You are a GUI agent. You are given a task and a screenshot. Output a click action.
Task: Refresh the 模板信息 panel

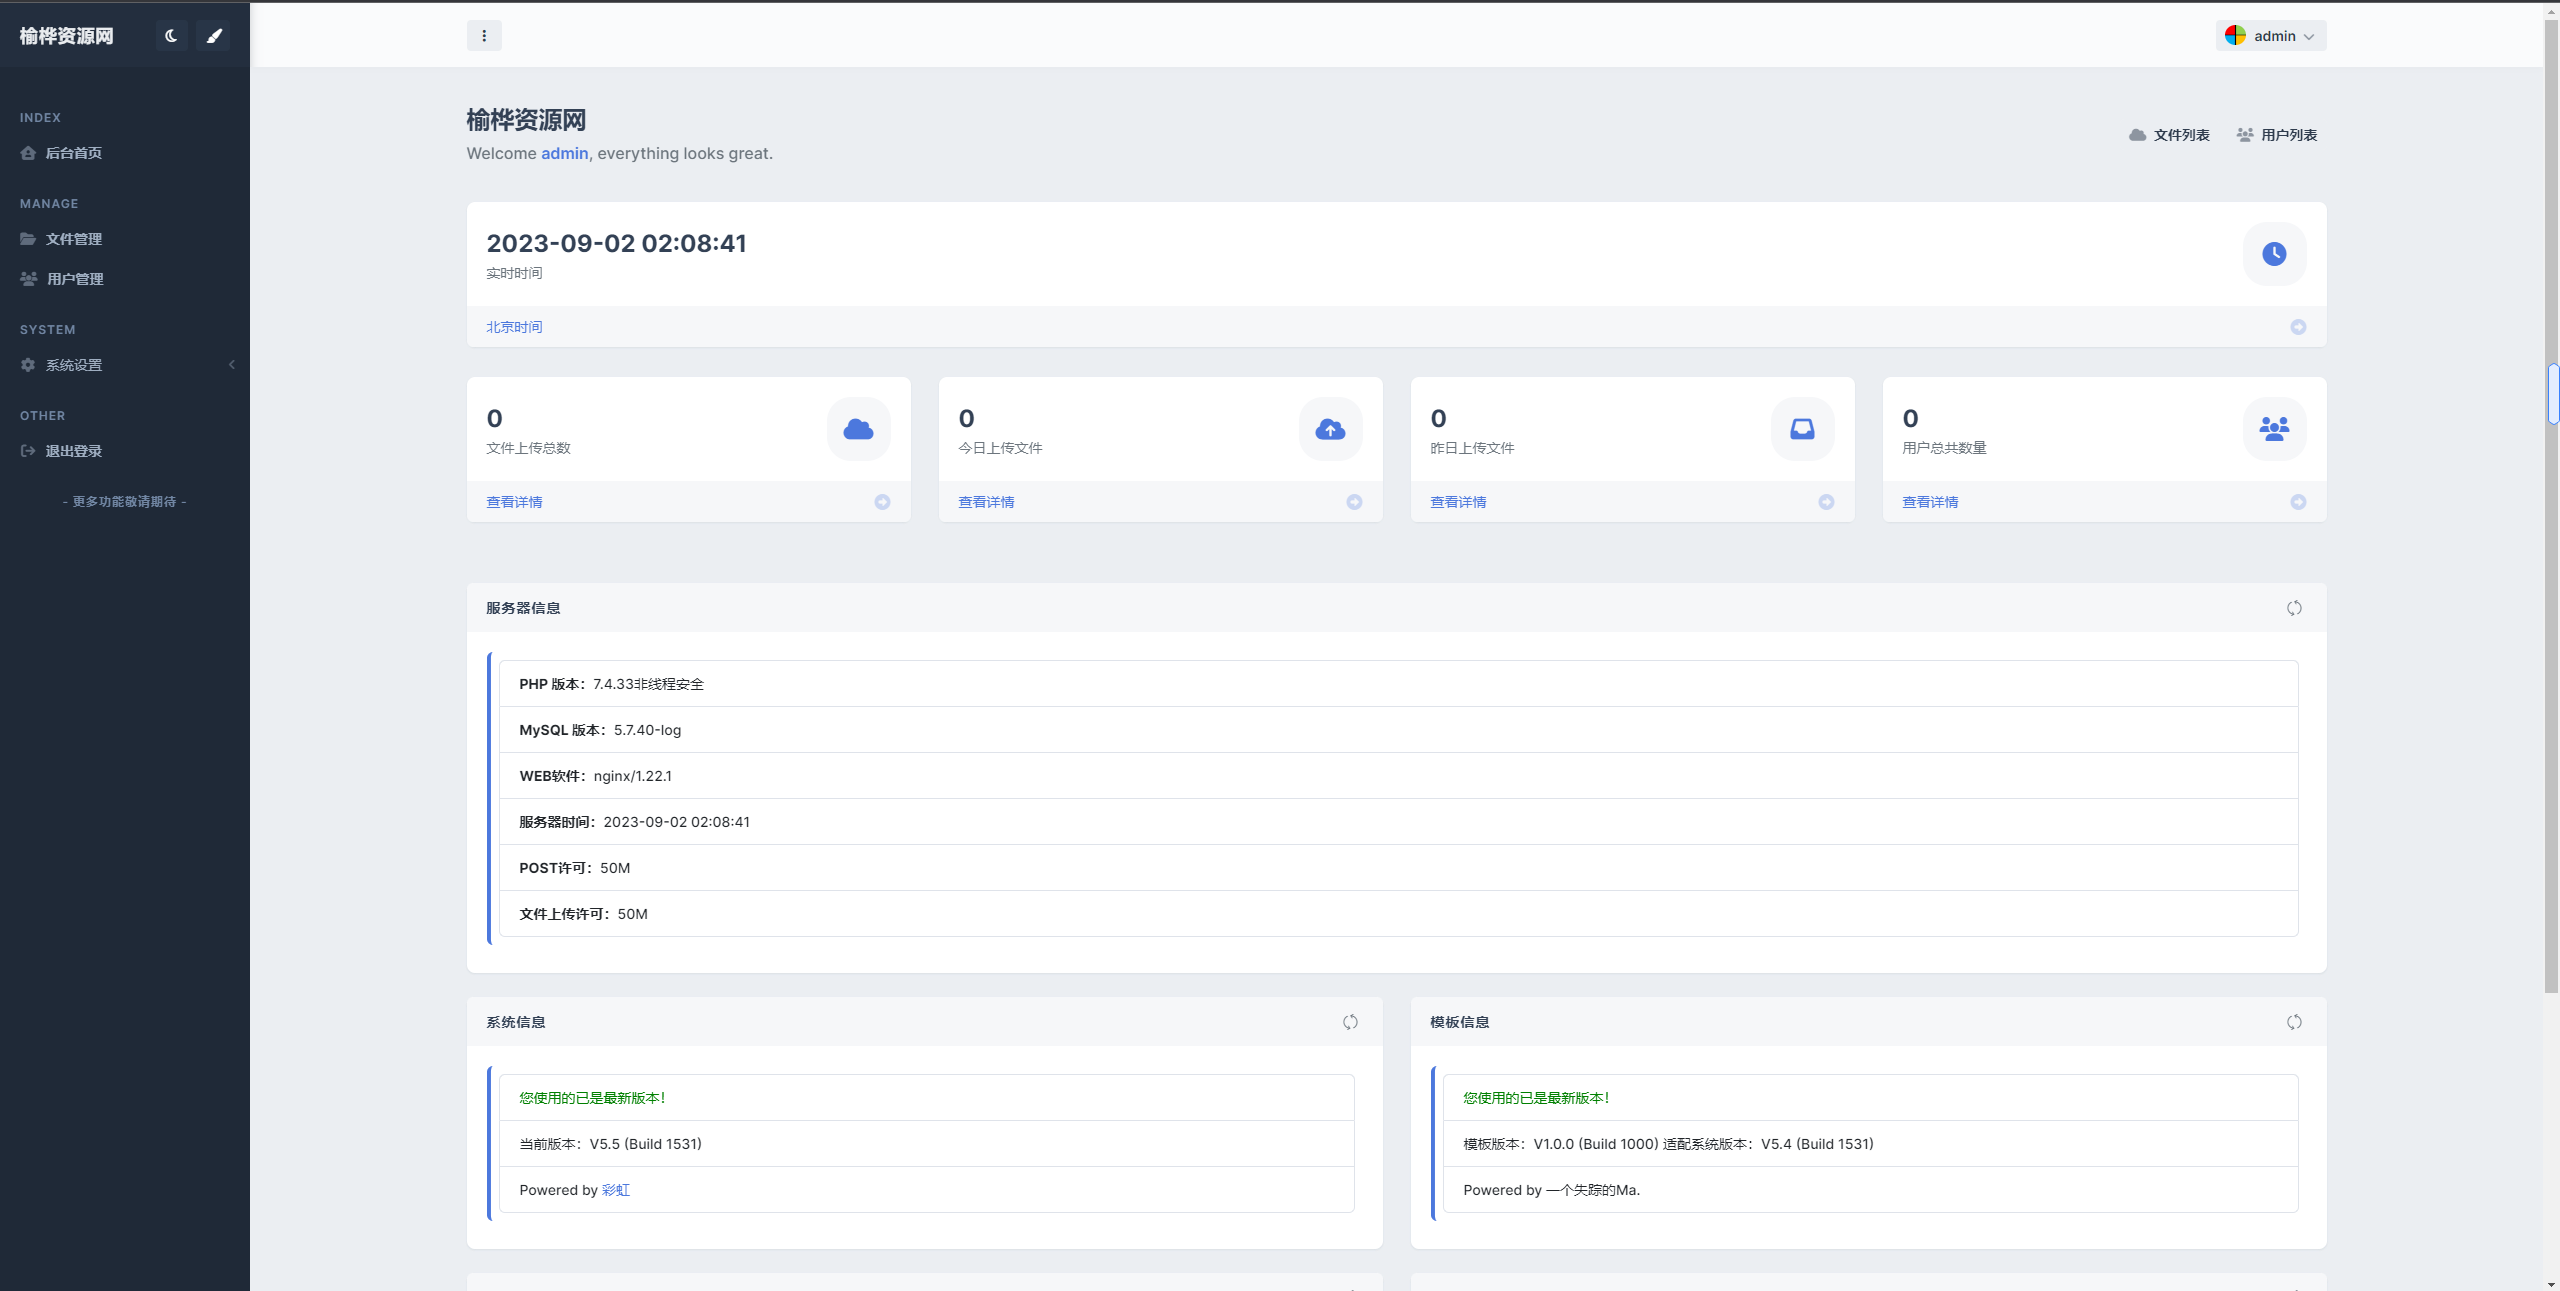click(2294, 1022)
